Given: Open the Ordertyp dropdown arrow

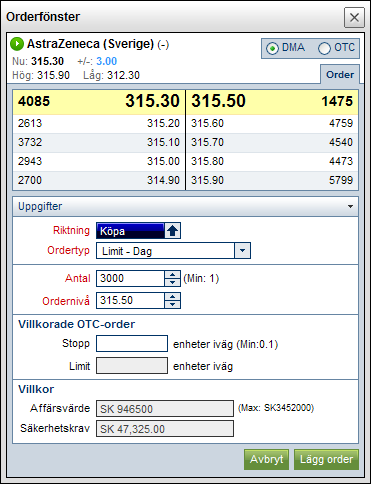Looking at the screenshot, I should click(242, 251).
